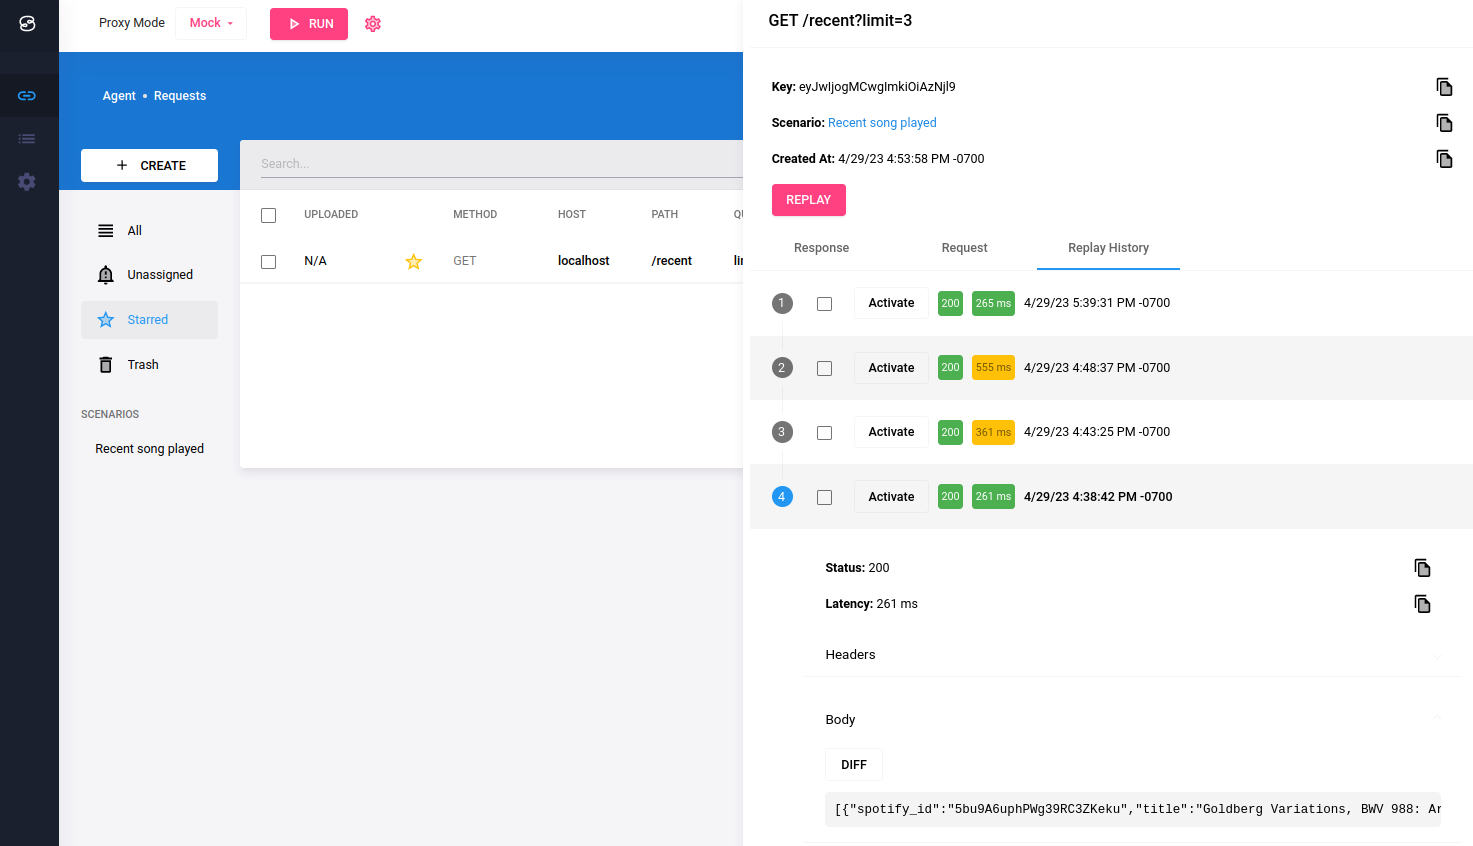1473x846 pixels.
Task: Copy the Status value using its copy icon
Action: point(1422,568)
